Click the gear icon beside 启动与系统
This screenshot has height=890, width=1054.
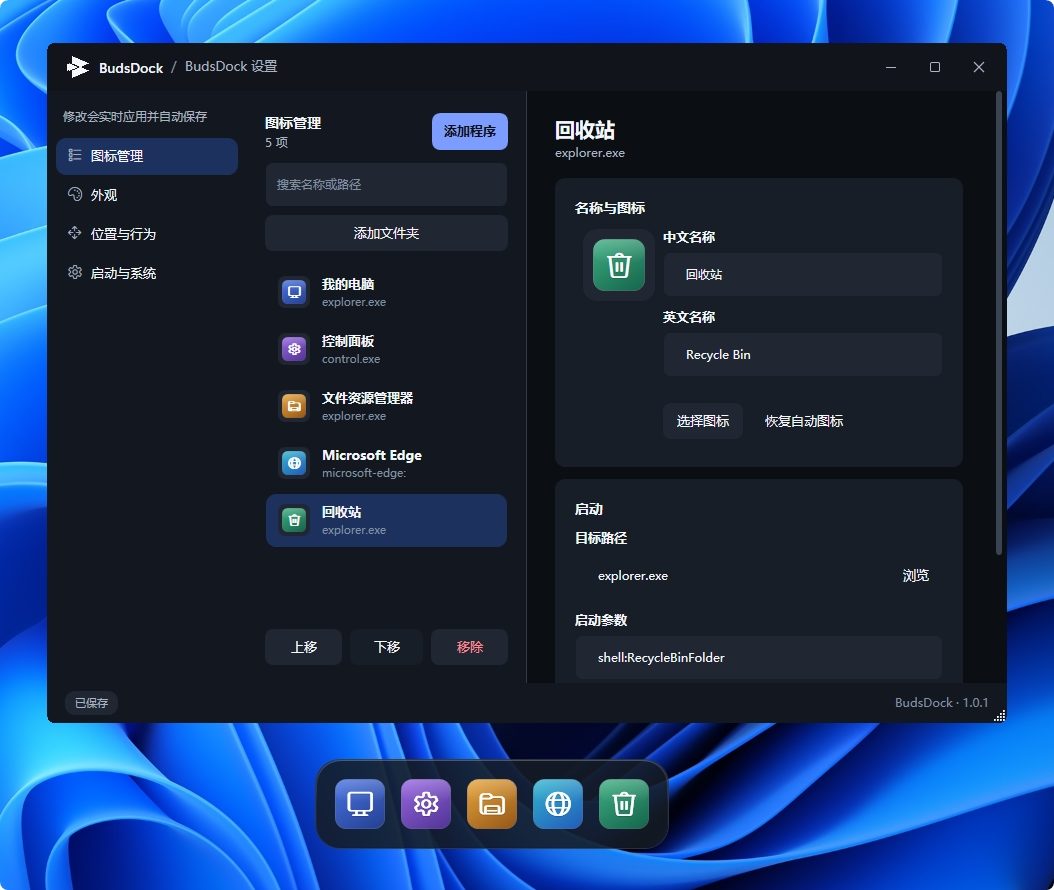click(x=75, y=272)
